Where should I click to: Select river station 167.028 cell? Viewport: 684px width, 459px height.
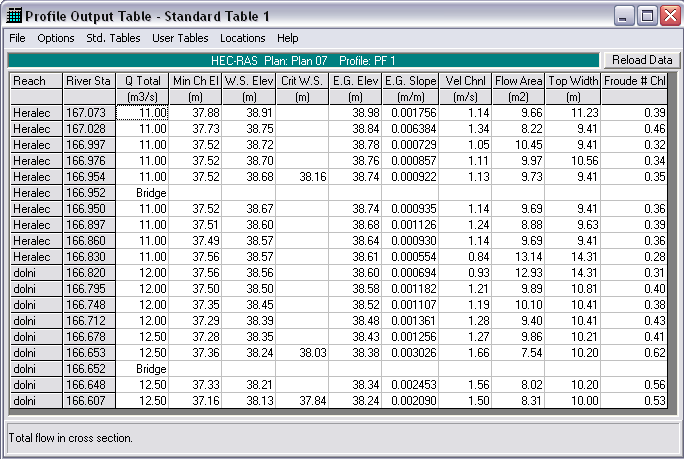89,129
